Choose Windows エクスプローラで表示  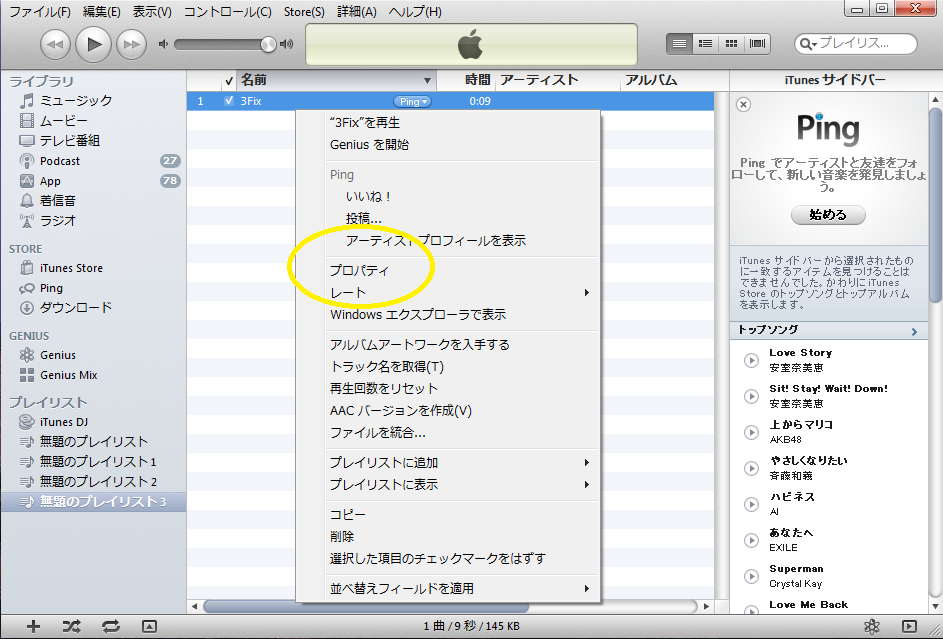tap(418, 314)
